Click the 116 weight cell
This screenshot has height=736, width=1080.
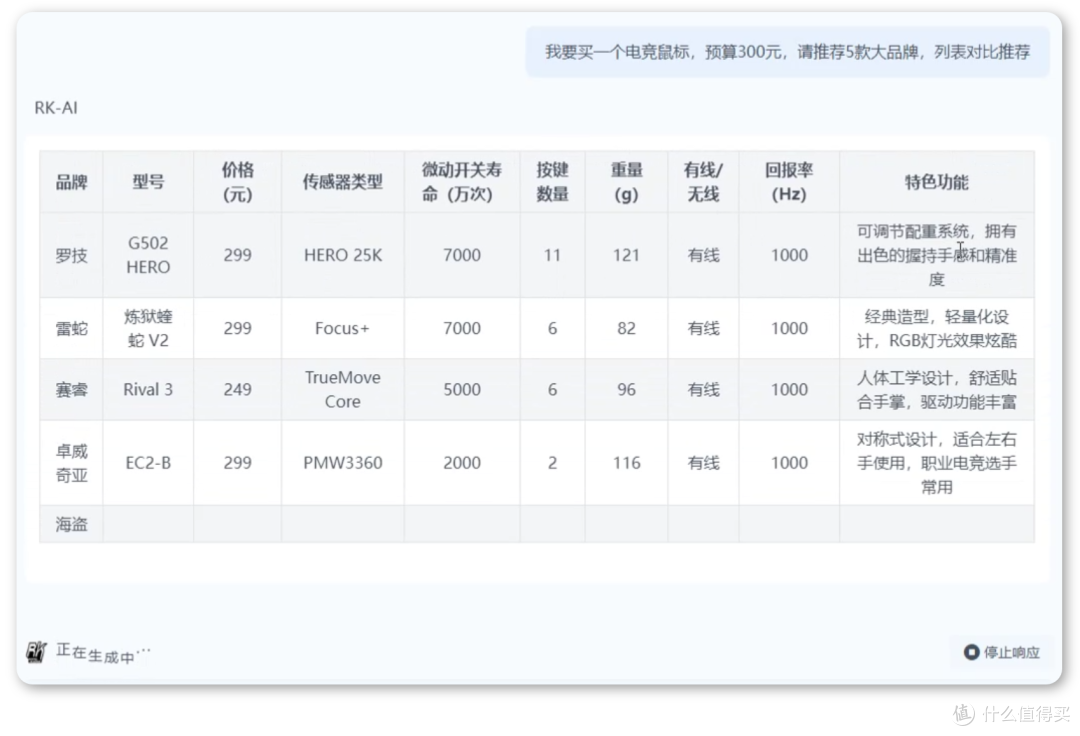click(x=626, y=463)
